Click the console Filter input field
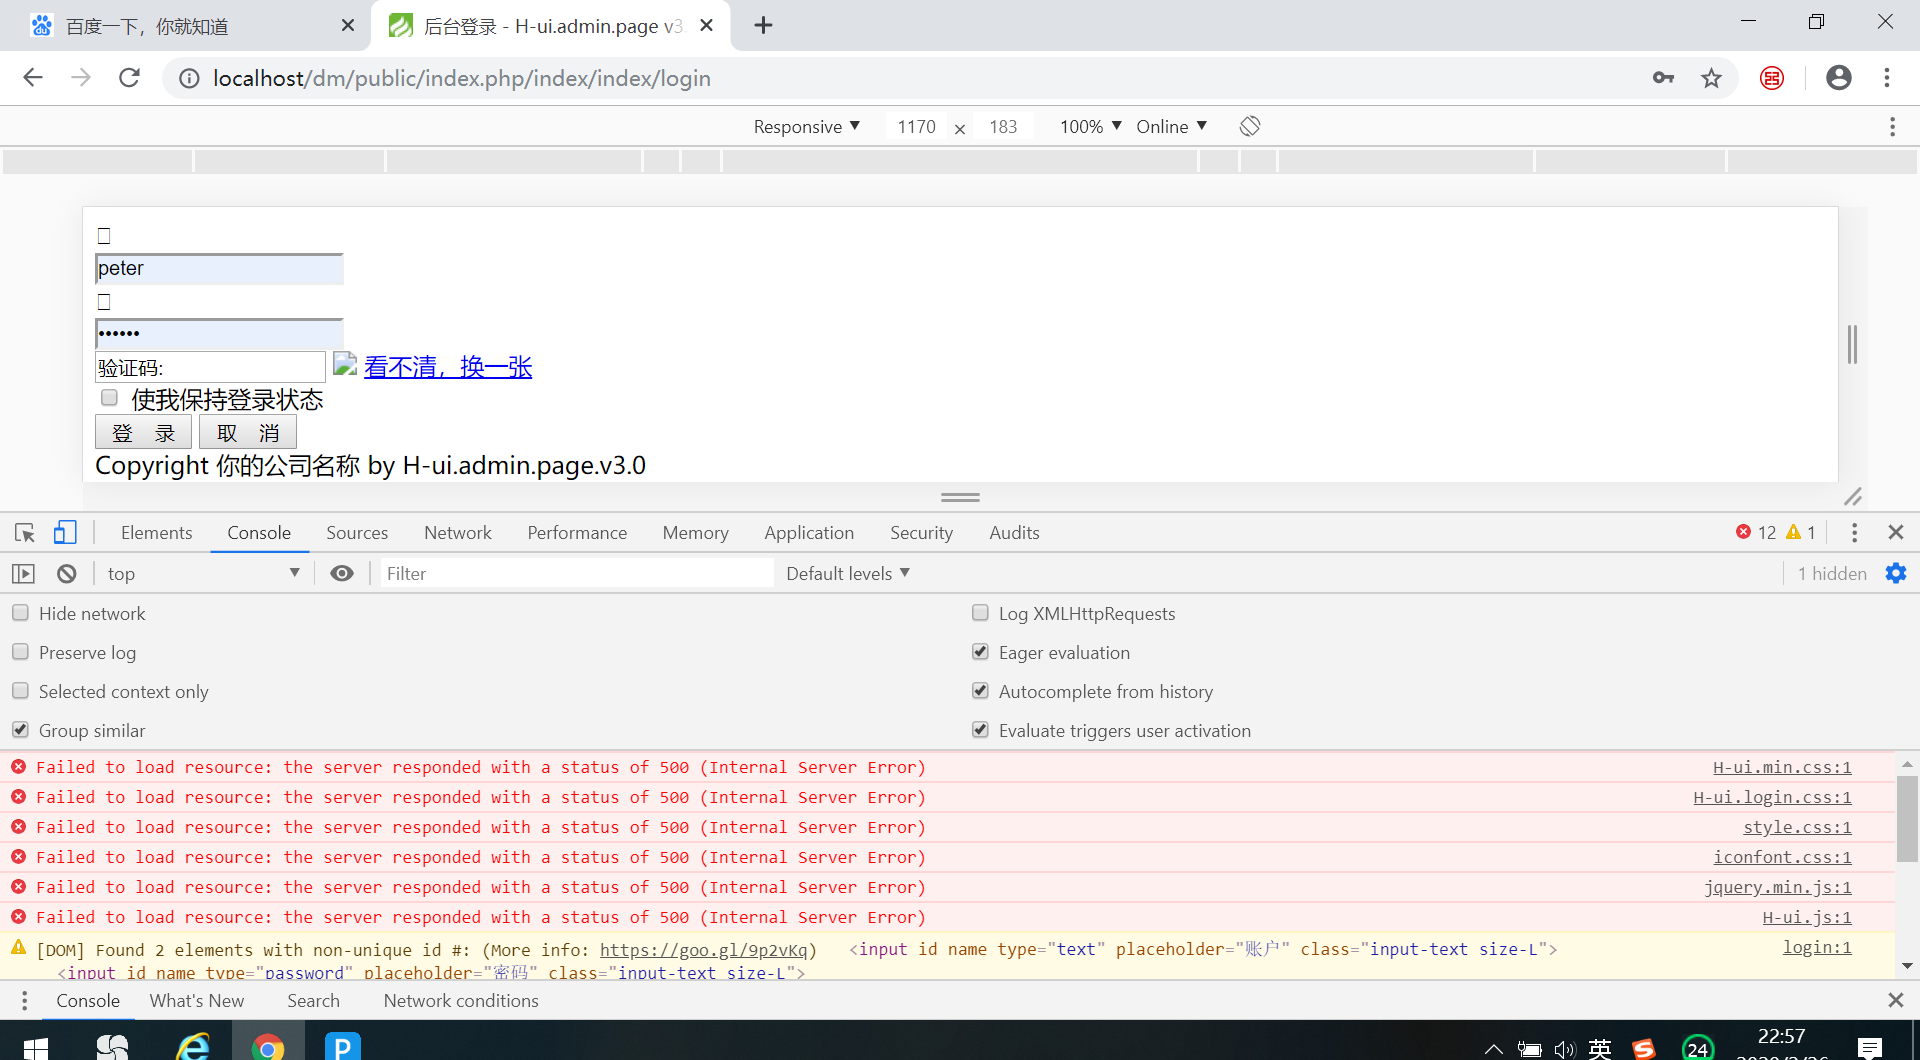The height and width of the screenshot is (1060, 1920). coord(575,574)
